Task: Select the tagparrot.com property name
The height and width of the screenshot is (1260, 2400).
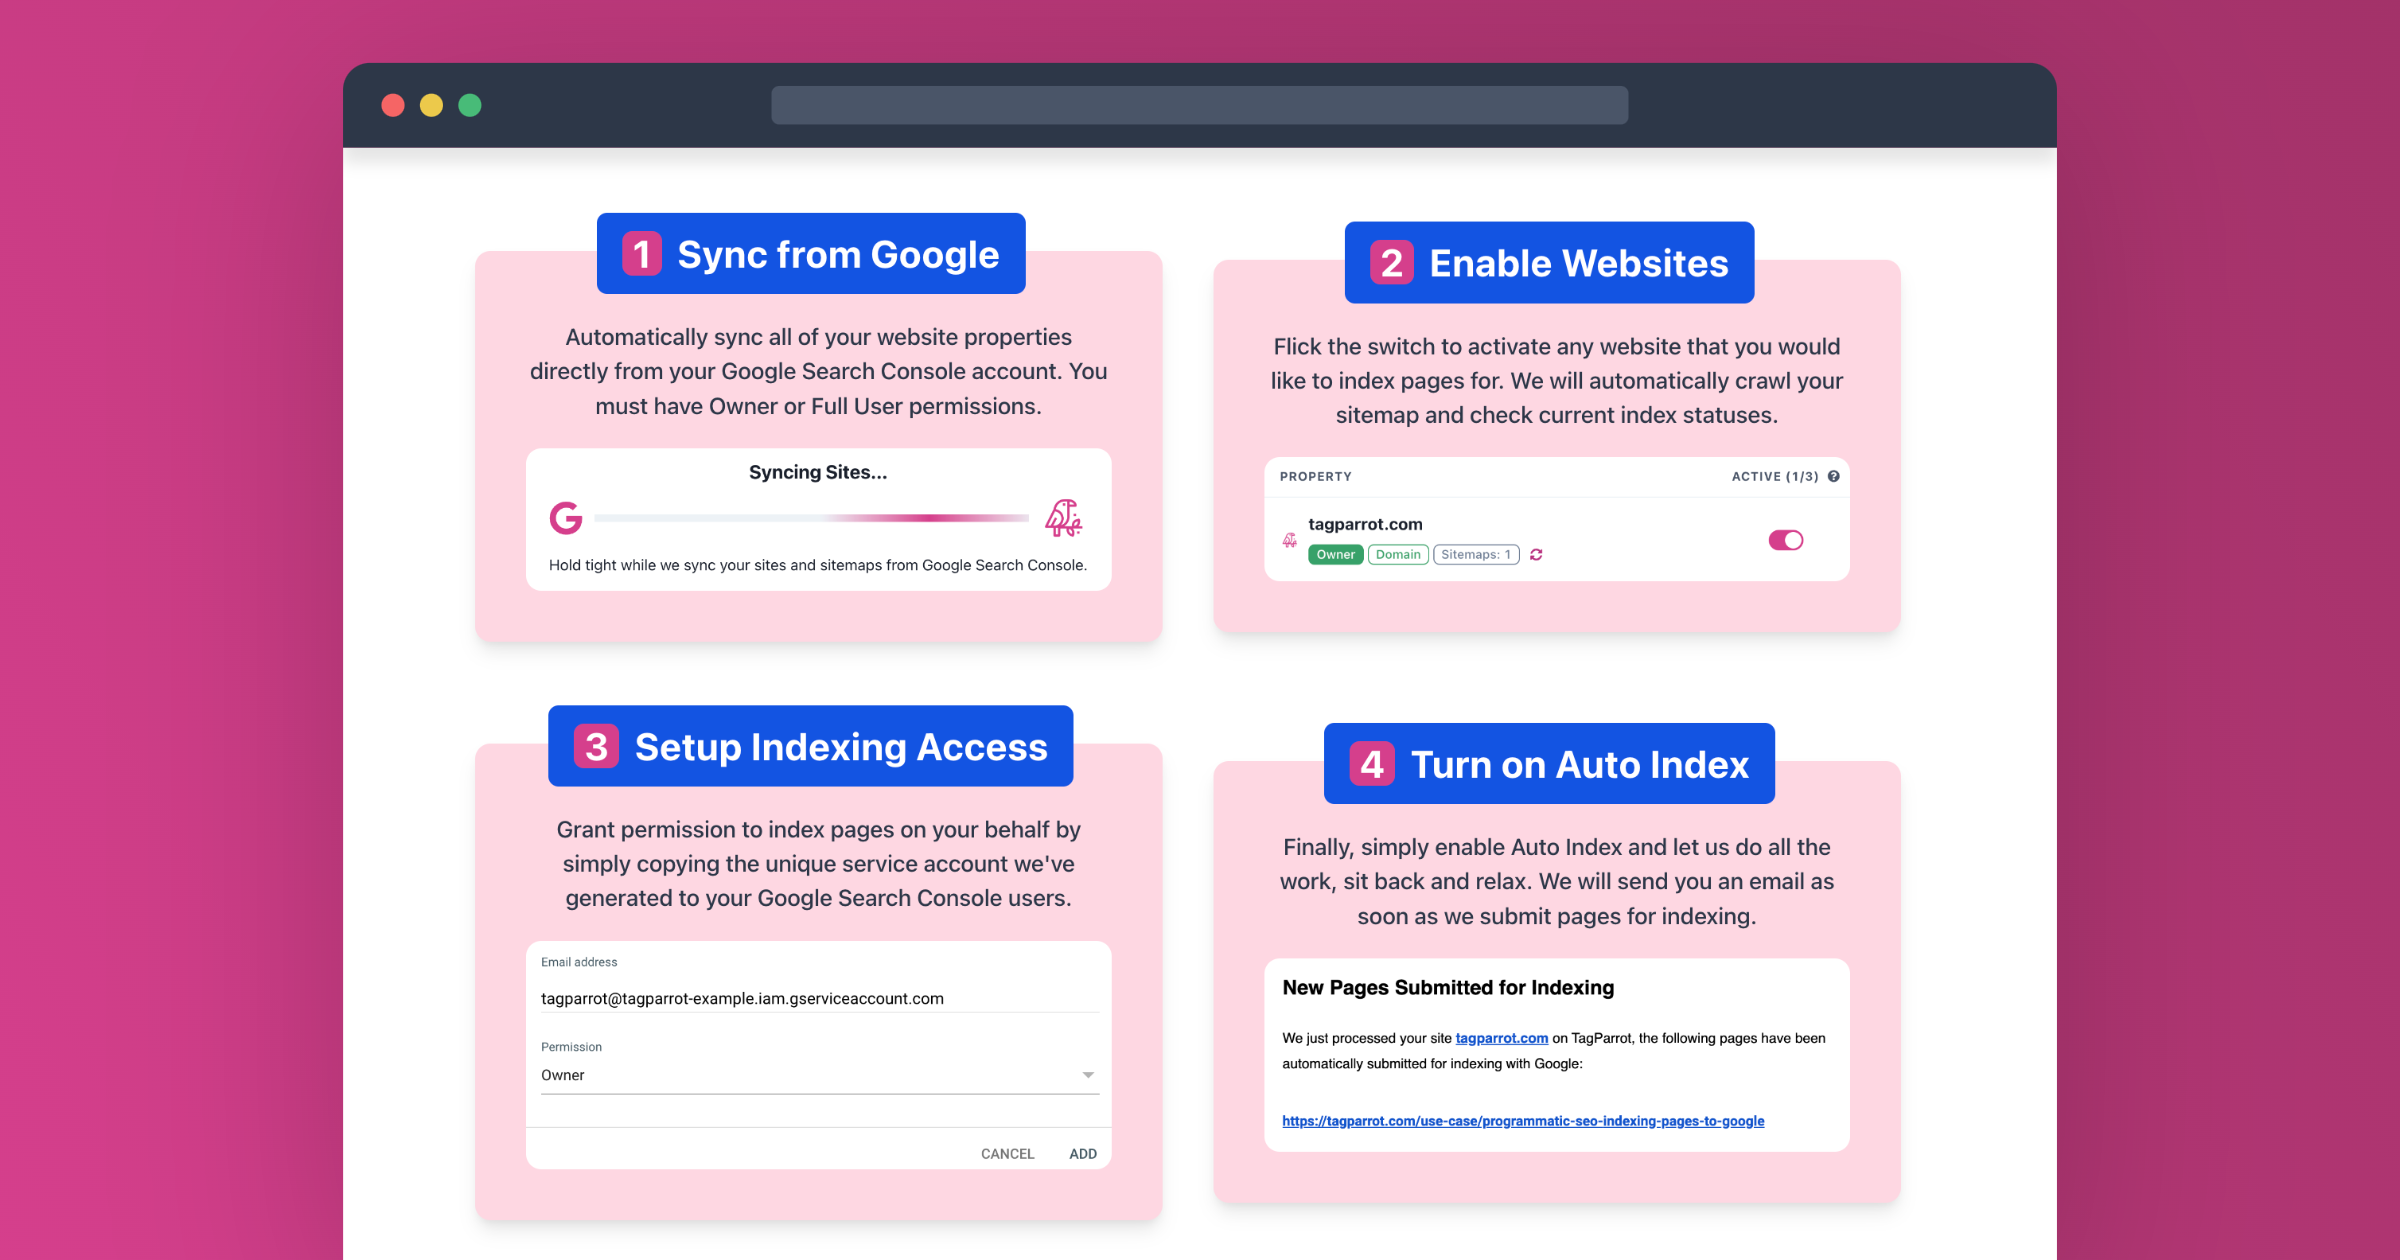Action: point(1365,524)
